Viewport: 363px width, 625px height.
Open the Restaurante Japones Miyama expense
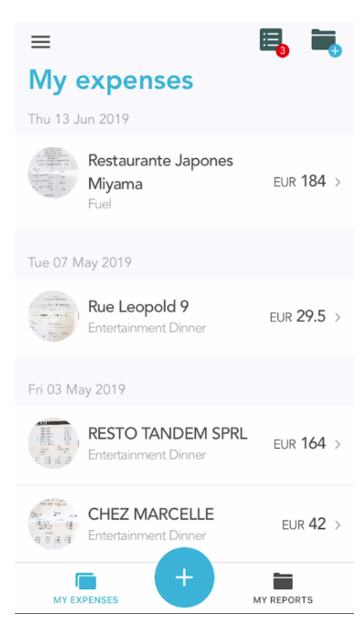click(x=184, y=182)
